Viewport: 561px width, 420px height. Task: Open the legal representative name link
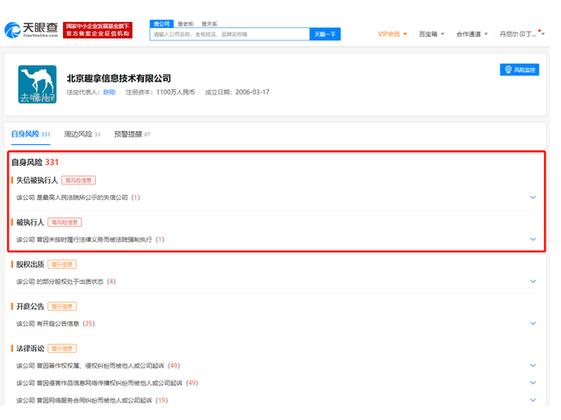(109, 92)
